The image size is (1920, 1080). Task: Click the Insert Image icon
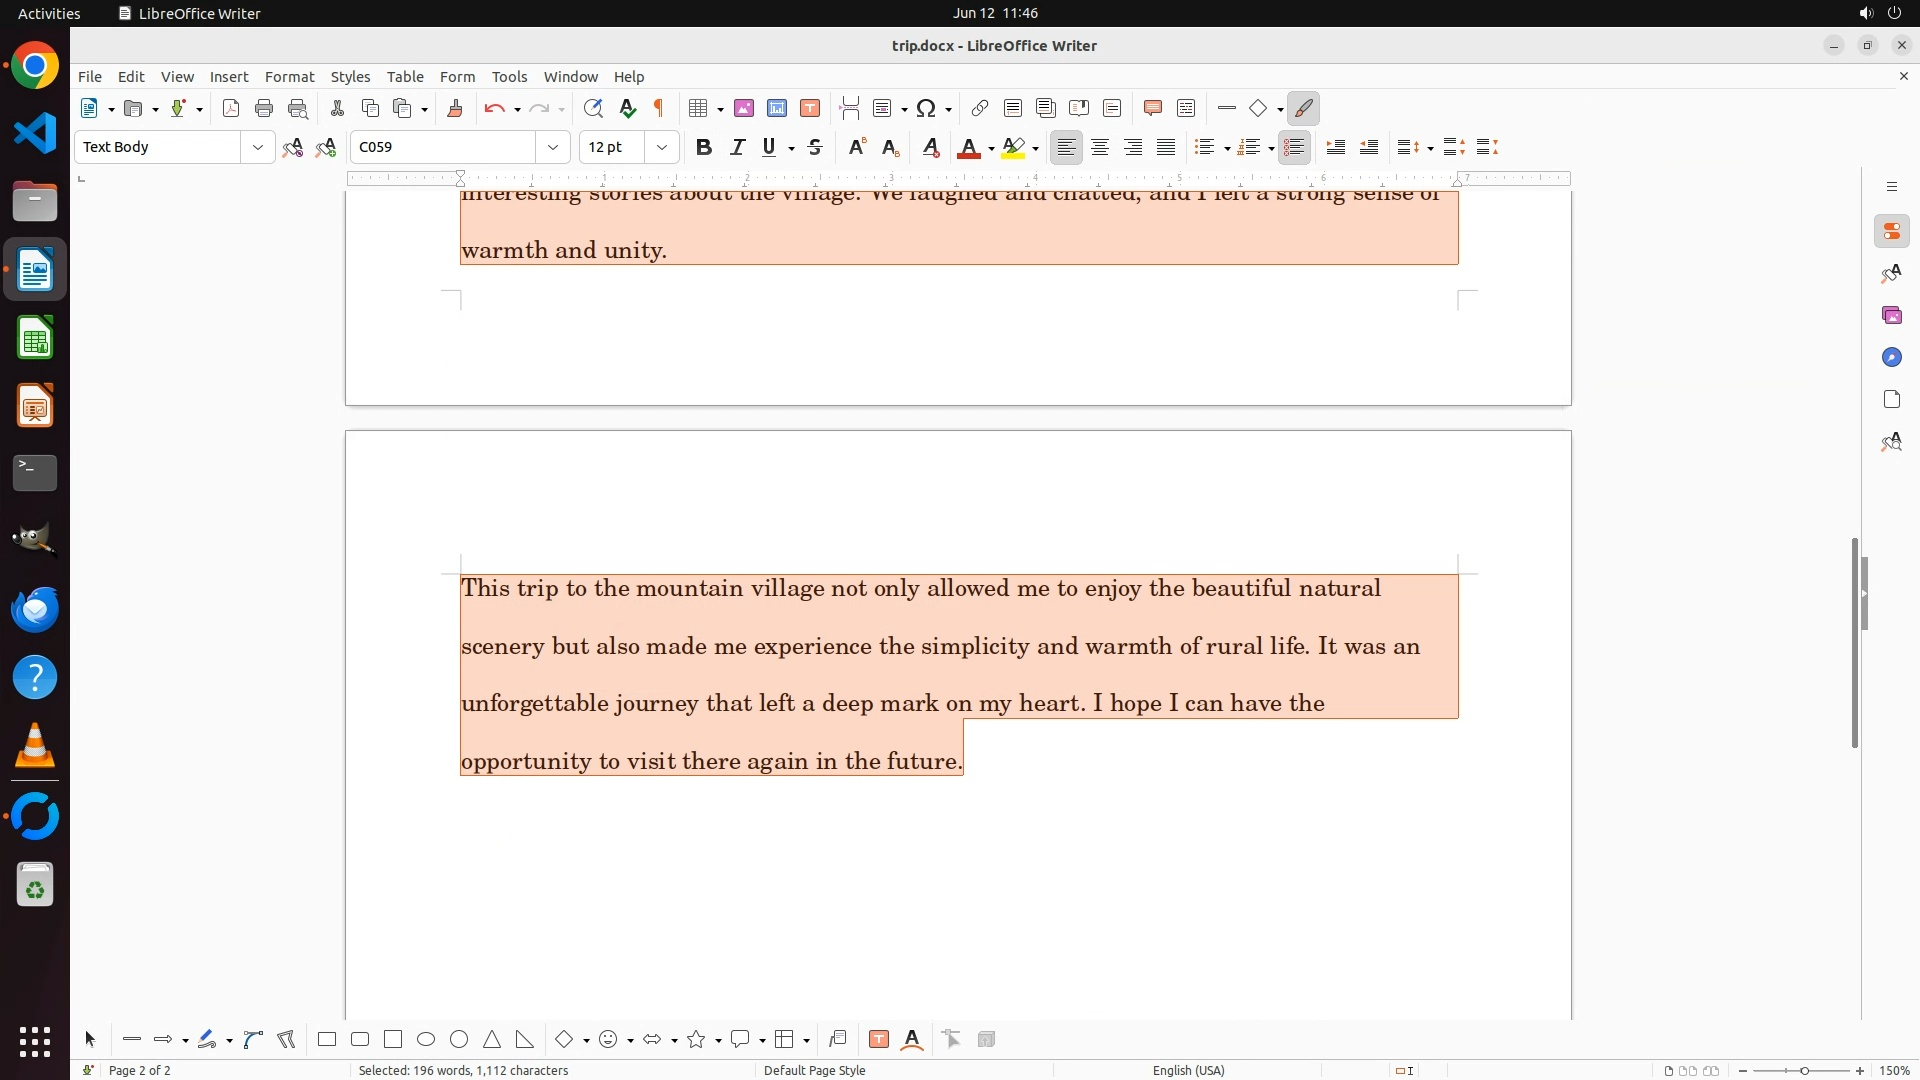(x=744, y=109)
